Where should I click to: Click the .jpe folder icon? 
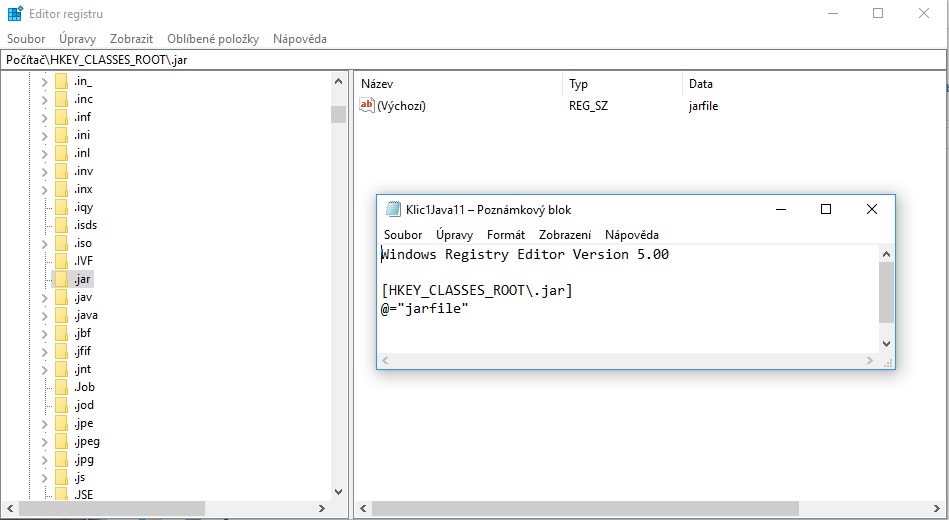(x=61, y=423)
